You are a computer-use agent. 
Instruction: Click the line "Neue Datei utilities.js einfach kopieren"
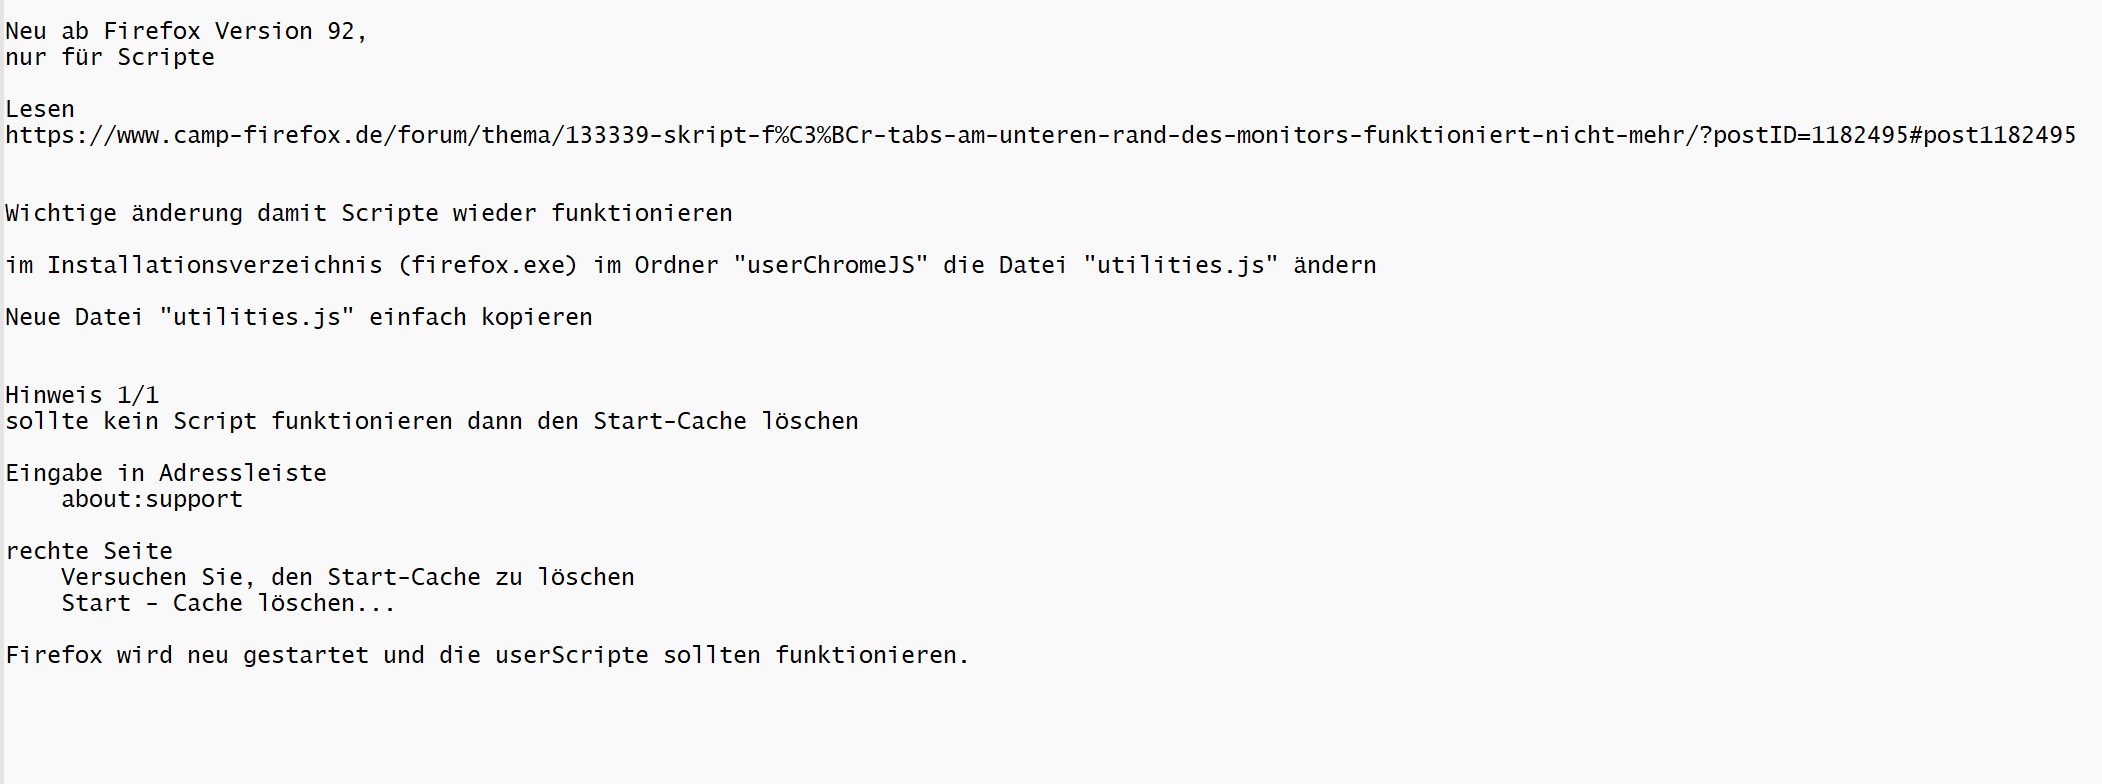[x=299, y=317]
